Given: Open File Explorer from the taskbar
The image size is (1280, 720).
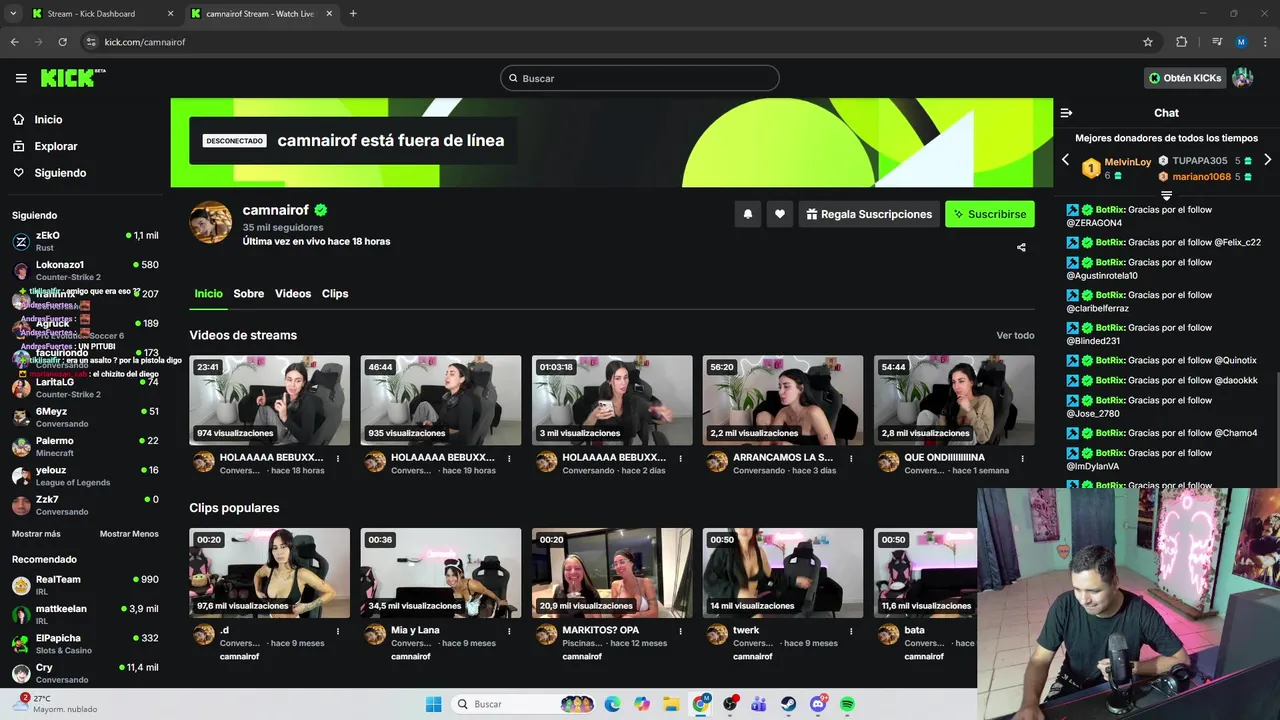Looking at the screenshot, I should 671,704.
